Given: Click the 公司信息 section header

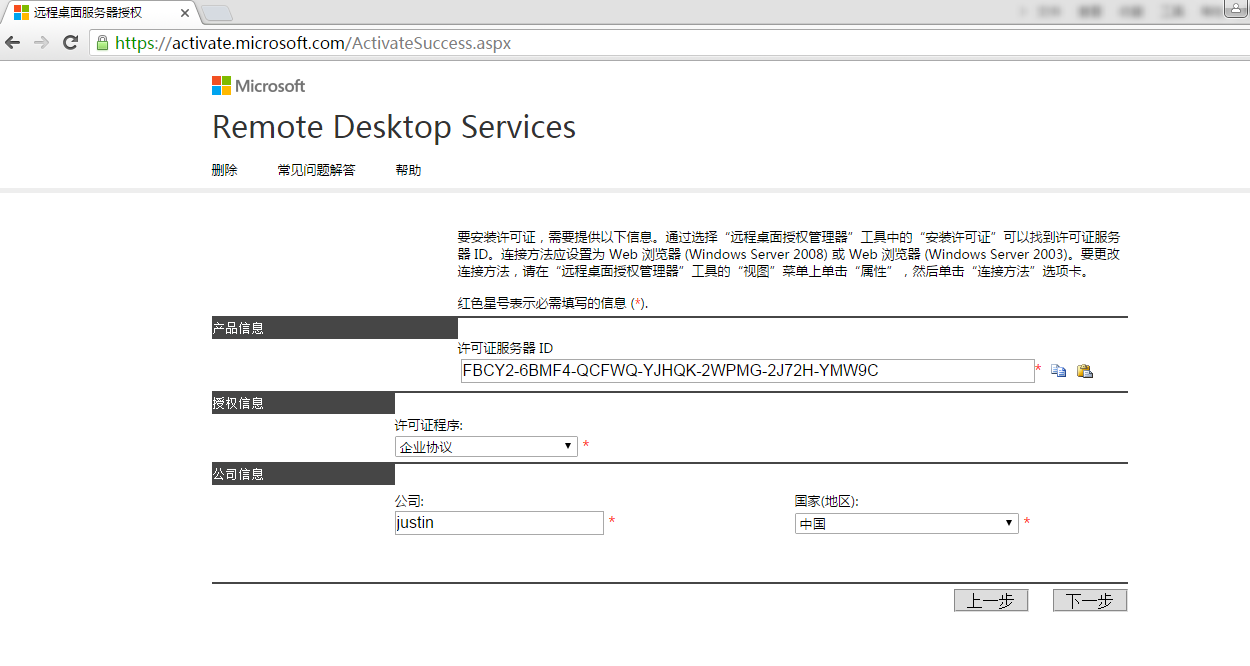Looking at the screenshot, I should tap(303, 474).
